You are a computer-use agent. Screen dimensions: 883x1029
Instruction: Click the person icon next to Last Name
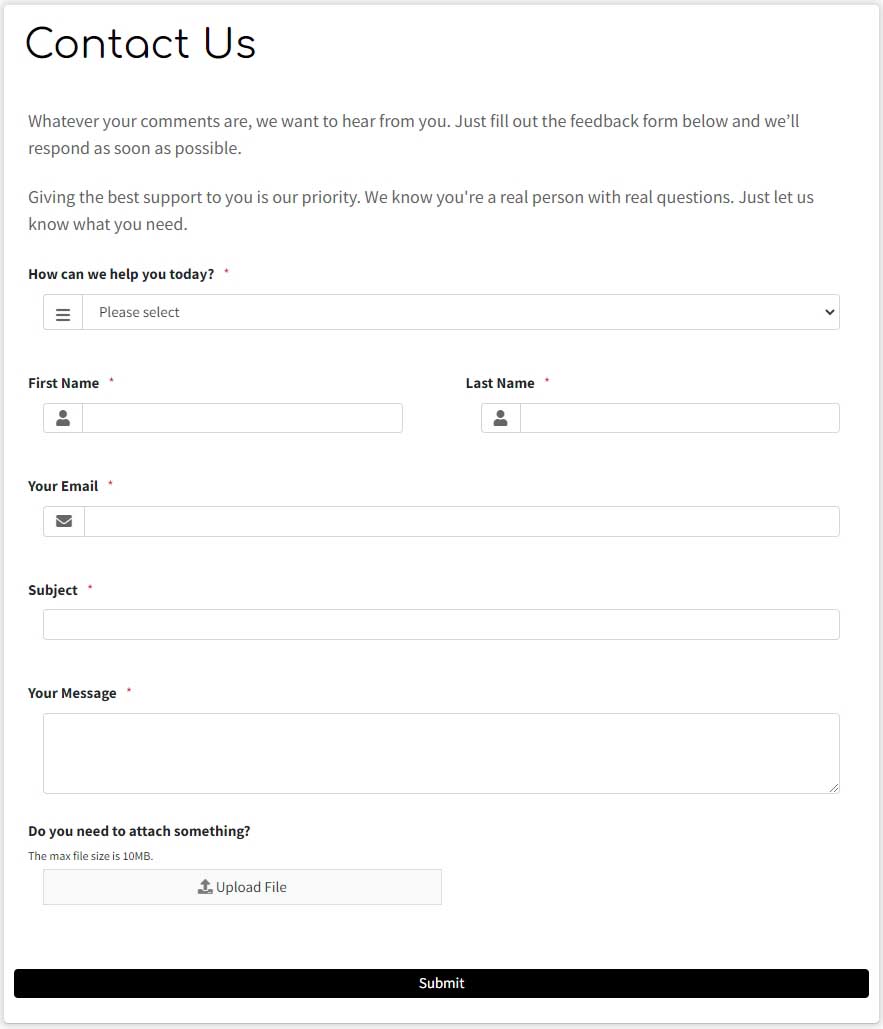coord(500,417)
